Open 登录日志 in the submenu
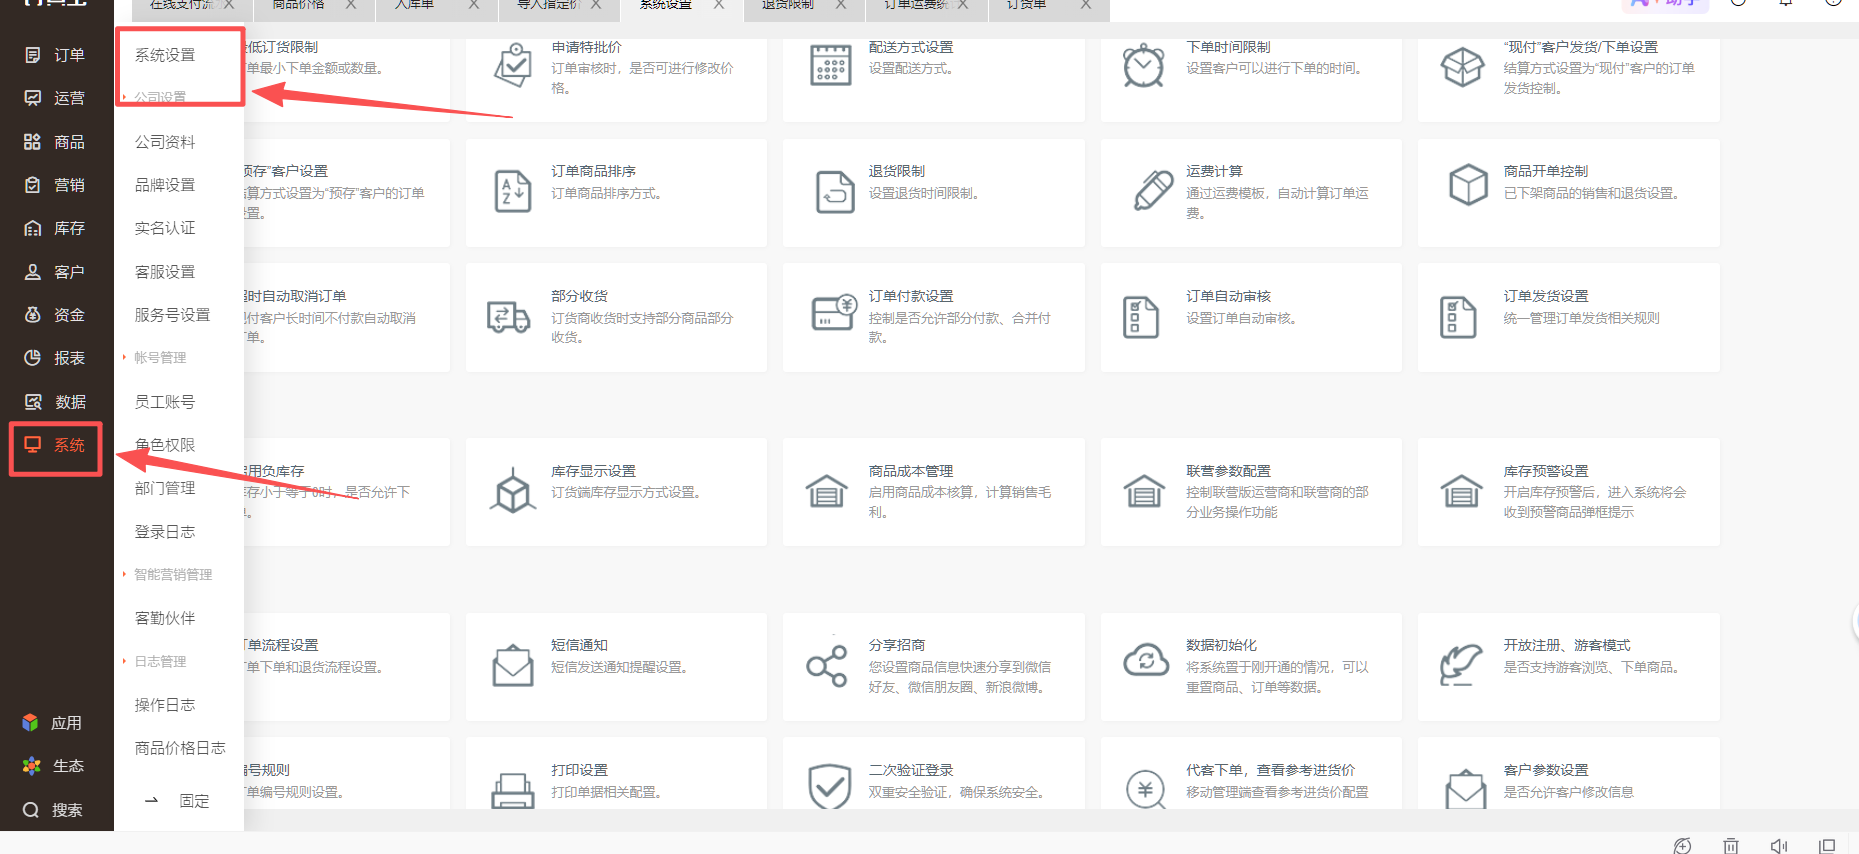Viewport: 1859px width, 854px height. (x=165, y=532)
